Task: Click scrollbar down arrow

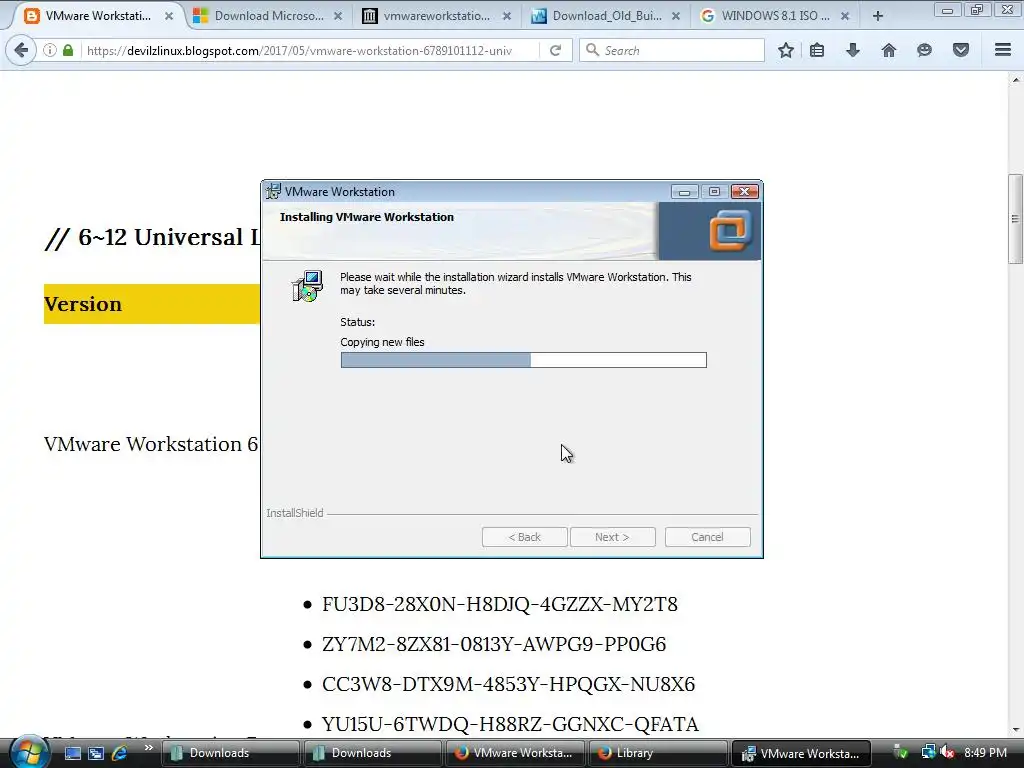Action: [x=1016, y=729]
